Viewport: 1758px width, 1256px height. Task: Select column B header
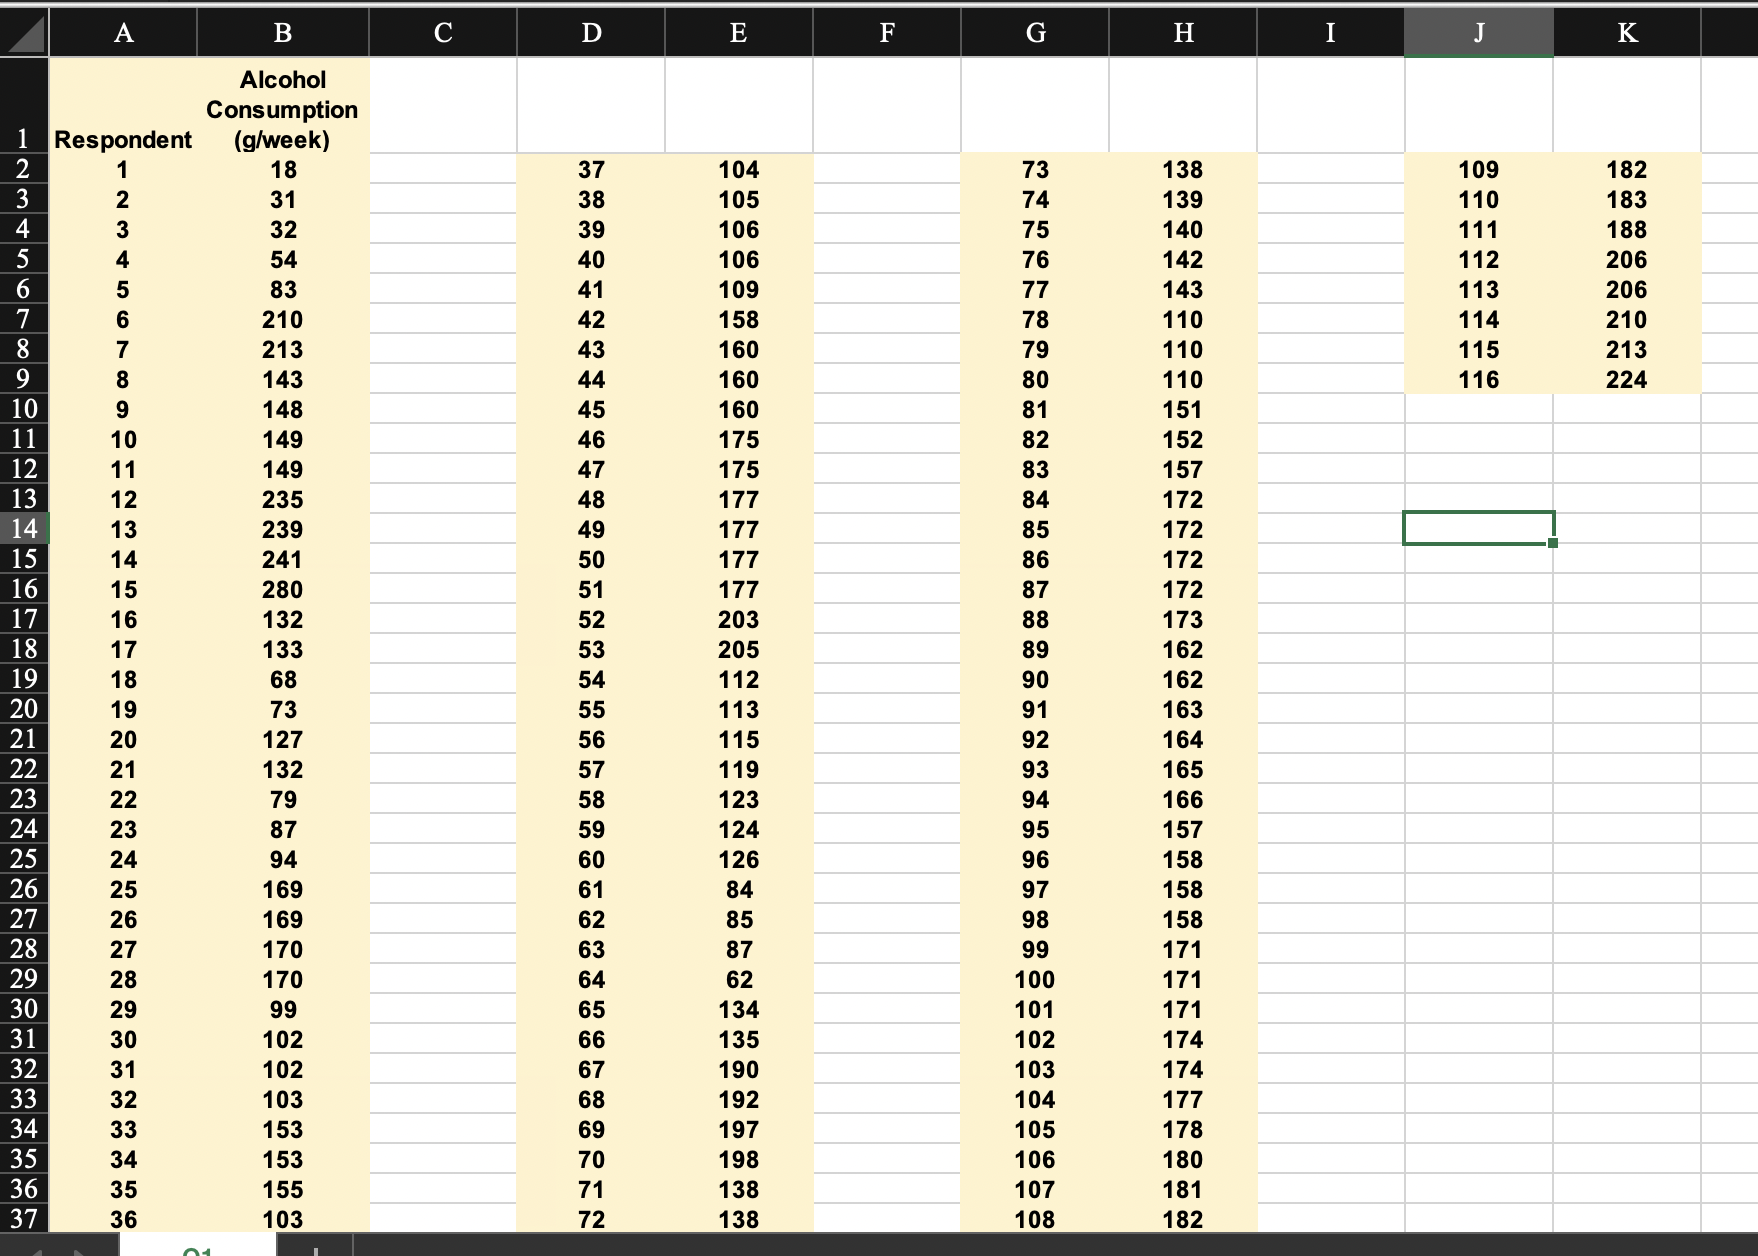[x=283, y=31]
